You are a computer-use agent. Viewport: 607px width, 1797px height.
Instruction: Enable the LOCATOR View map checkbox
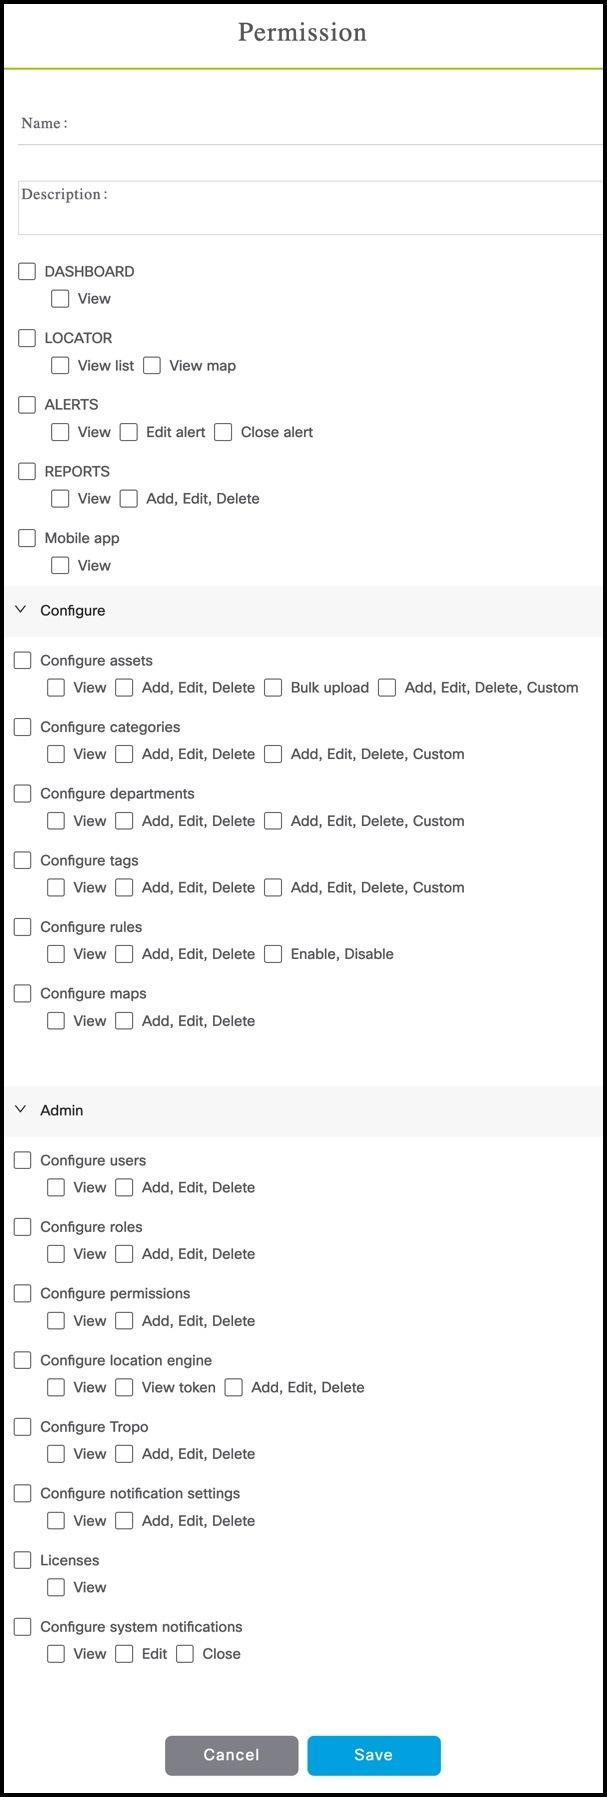(152, 365)
